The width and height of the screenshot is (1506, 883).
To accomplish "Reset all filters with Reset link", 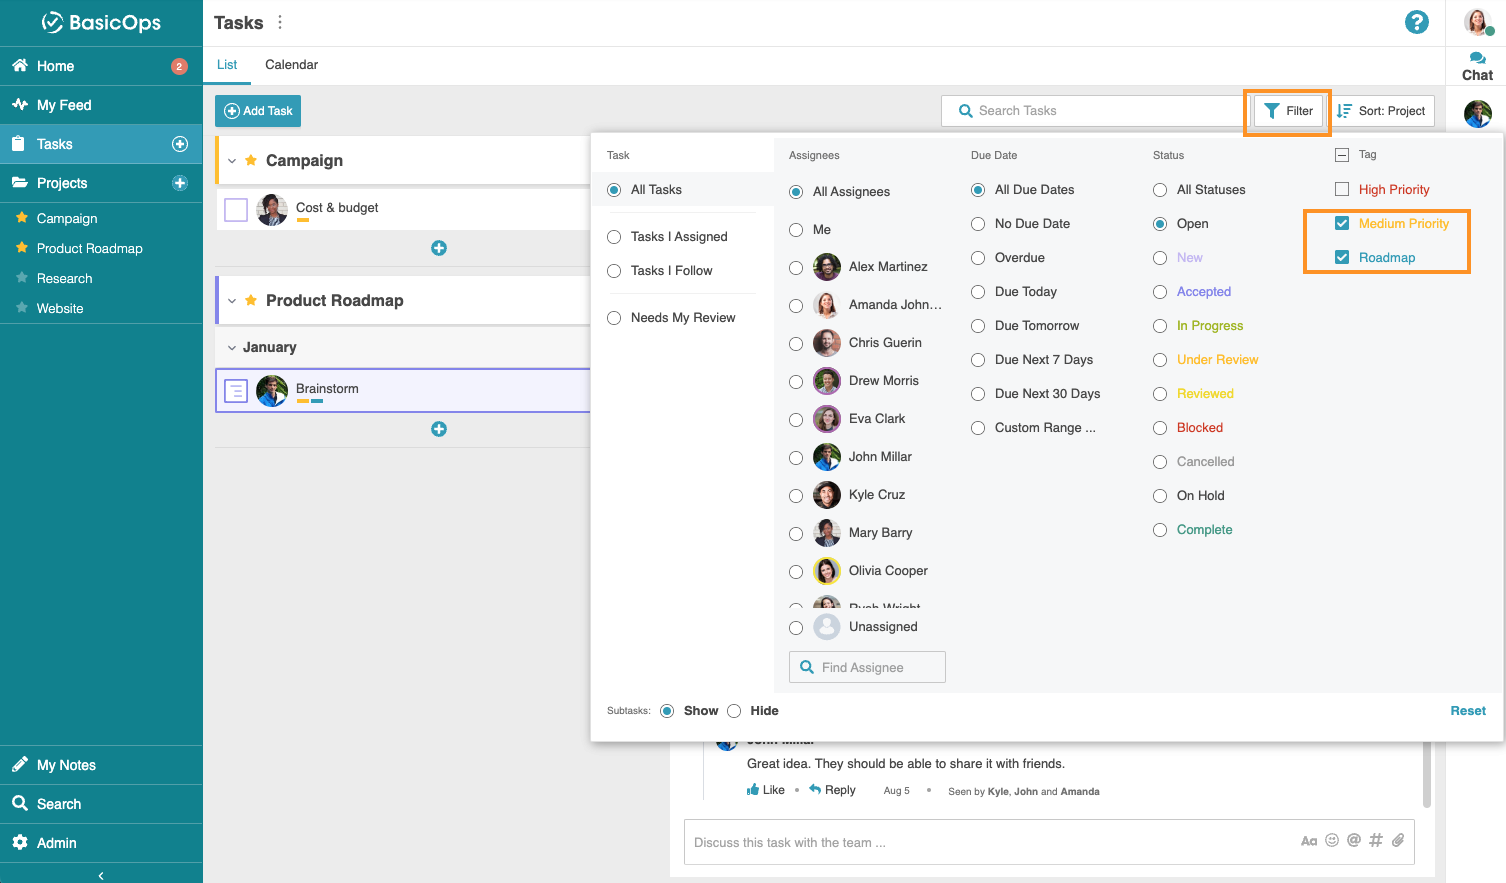I will click(1467, 711).
